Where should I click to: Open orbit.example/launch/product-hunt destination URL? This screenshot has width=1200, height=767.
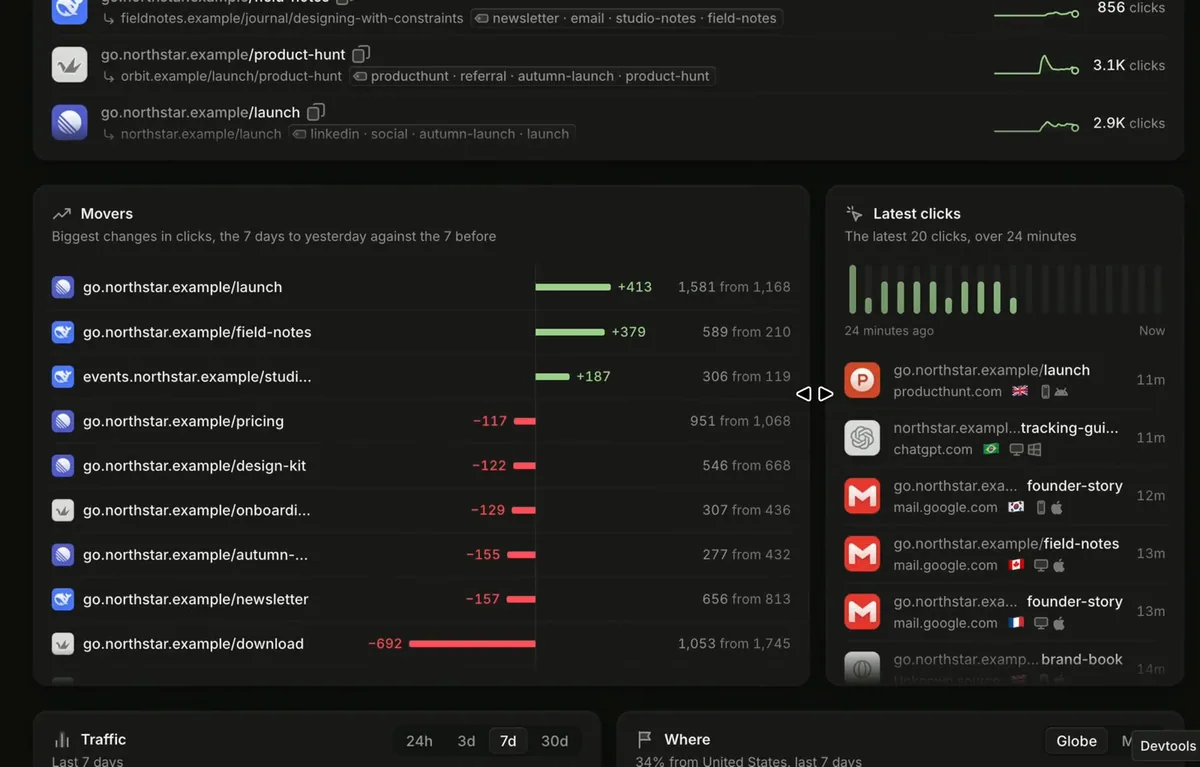[x=231, y=76]
